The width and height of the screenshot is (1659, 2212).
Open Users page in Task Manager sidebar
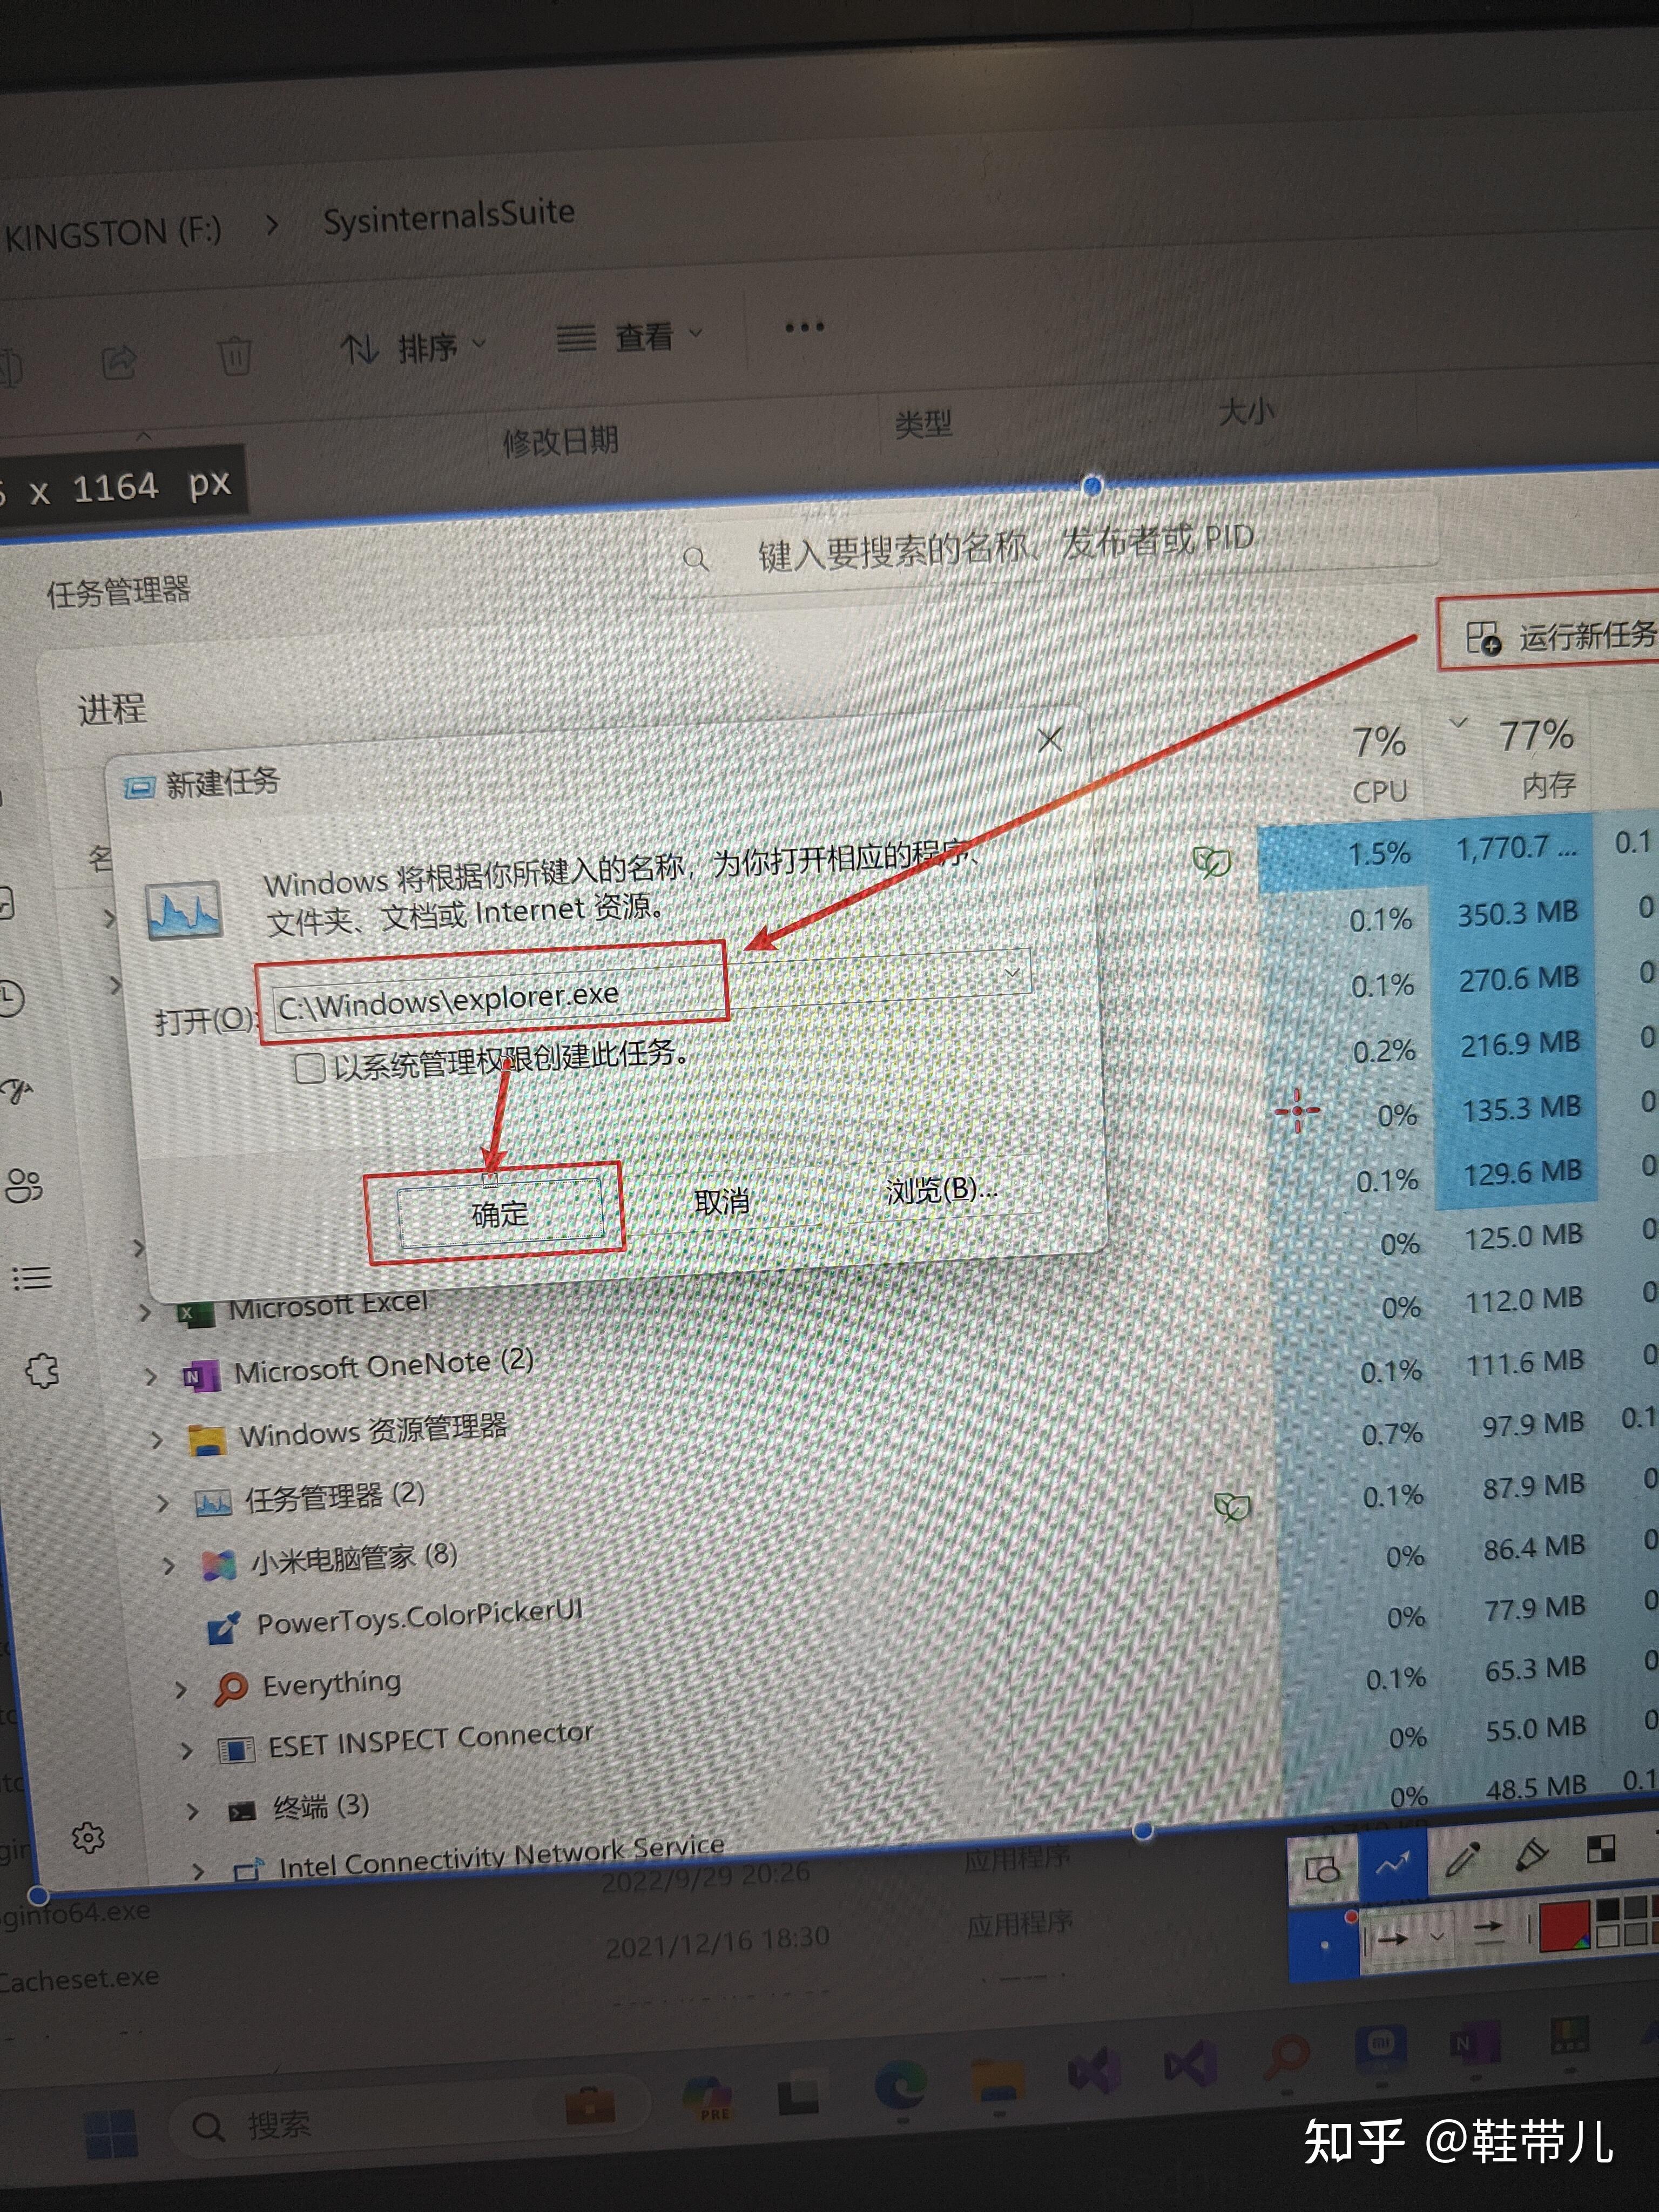[24, 1185]
